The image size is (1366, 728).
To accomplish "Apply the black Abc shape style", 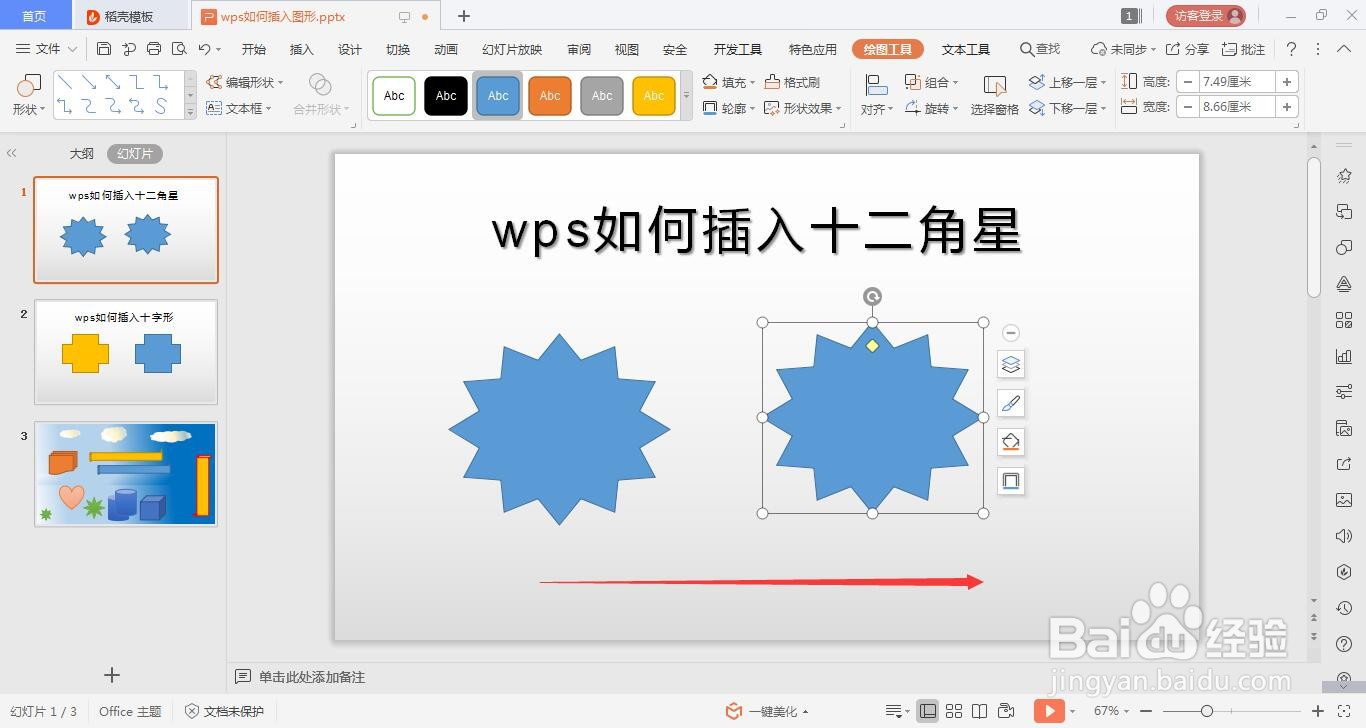I will point(446,96).
